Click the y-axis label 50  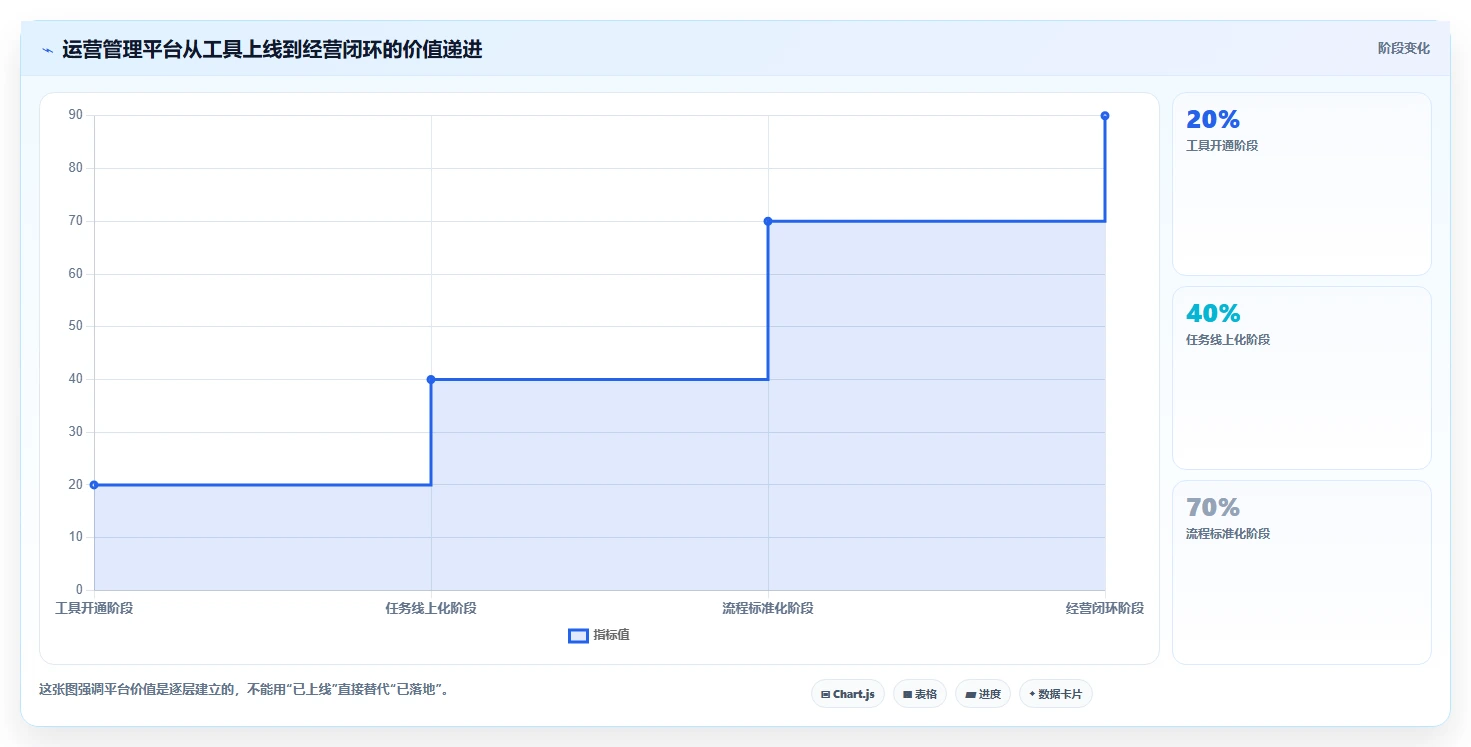click(x=76, y=326)
